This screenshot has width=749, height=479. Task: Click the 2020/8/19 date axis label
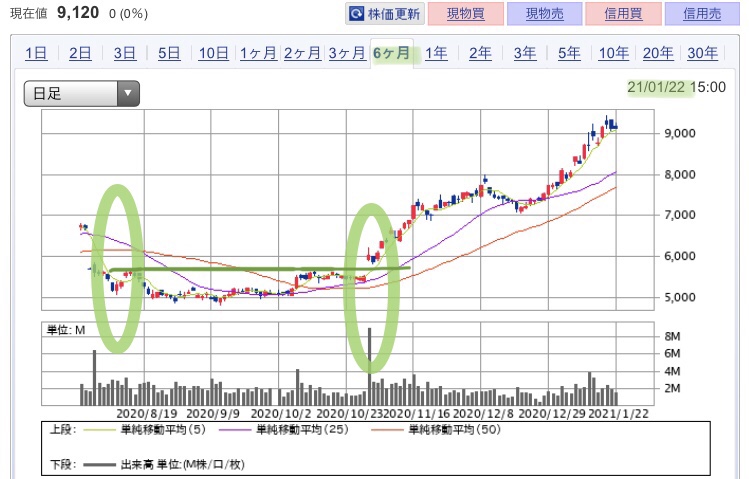[147, 414]
